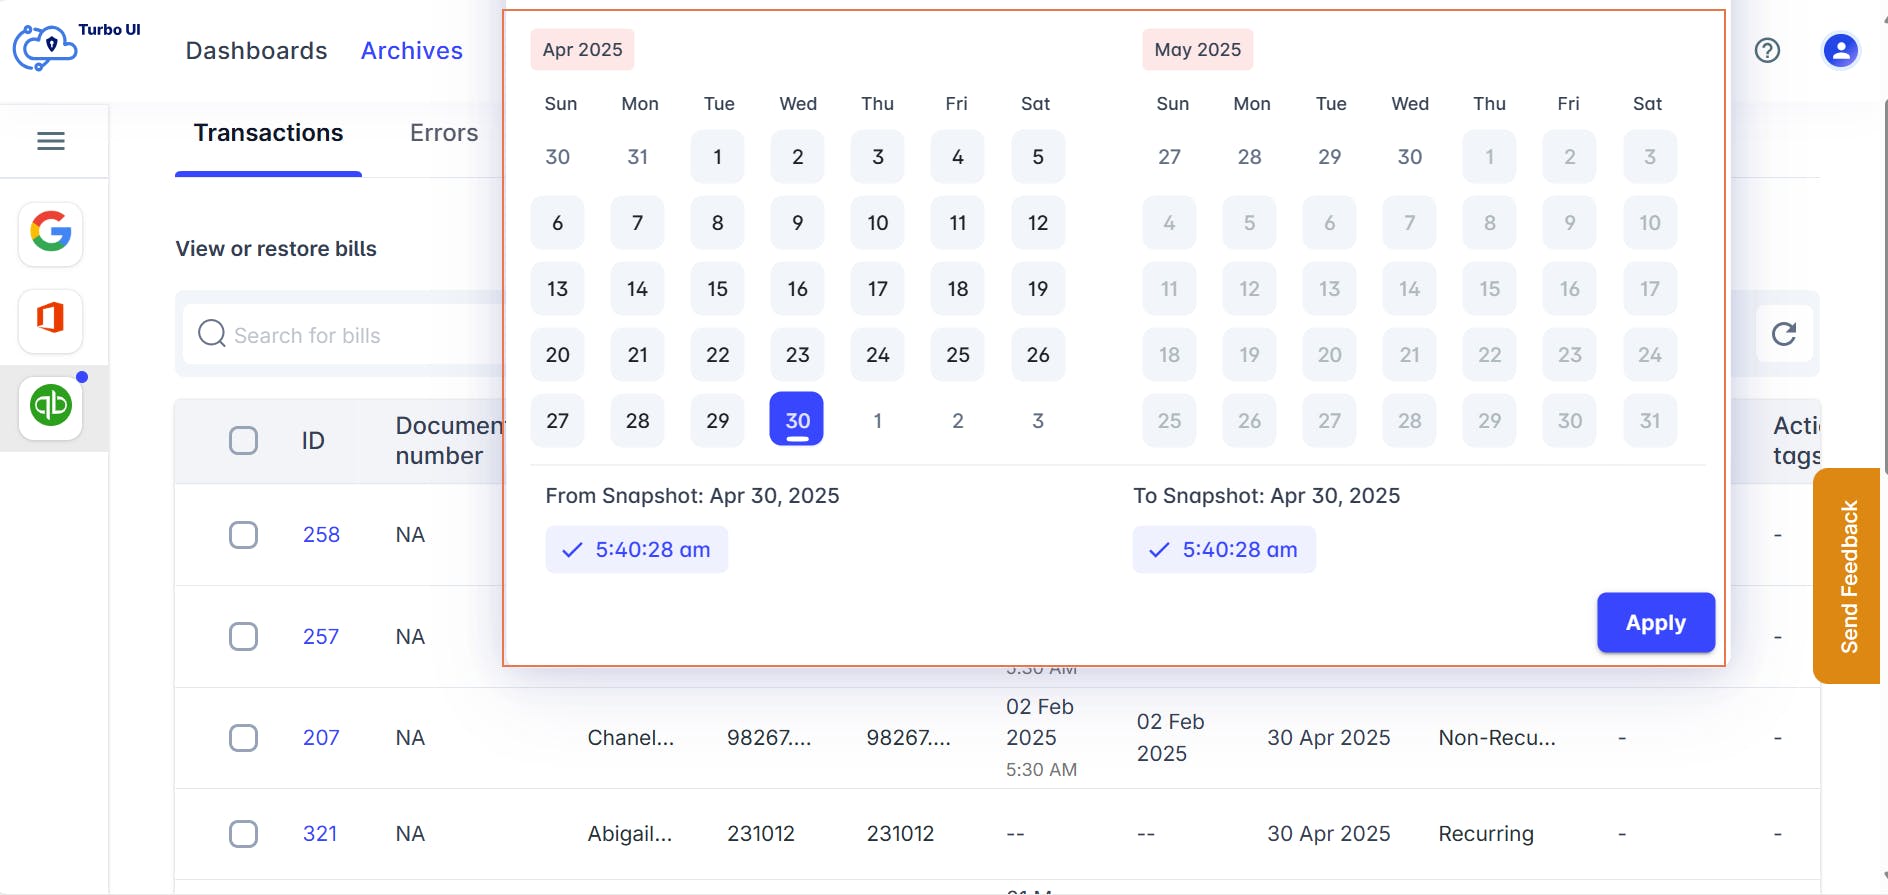Check the box for bill 257
The height and width of the screenshot is (895, 1888).
click(x=243, y=637)
